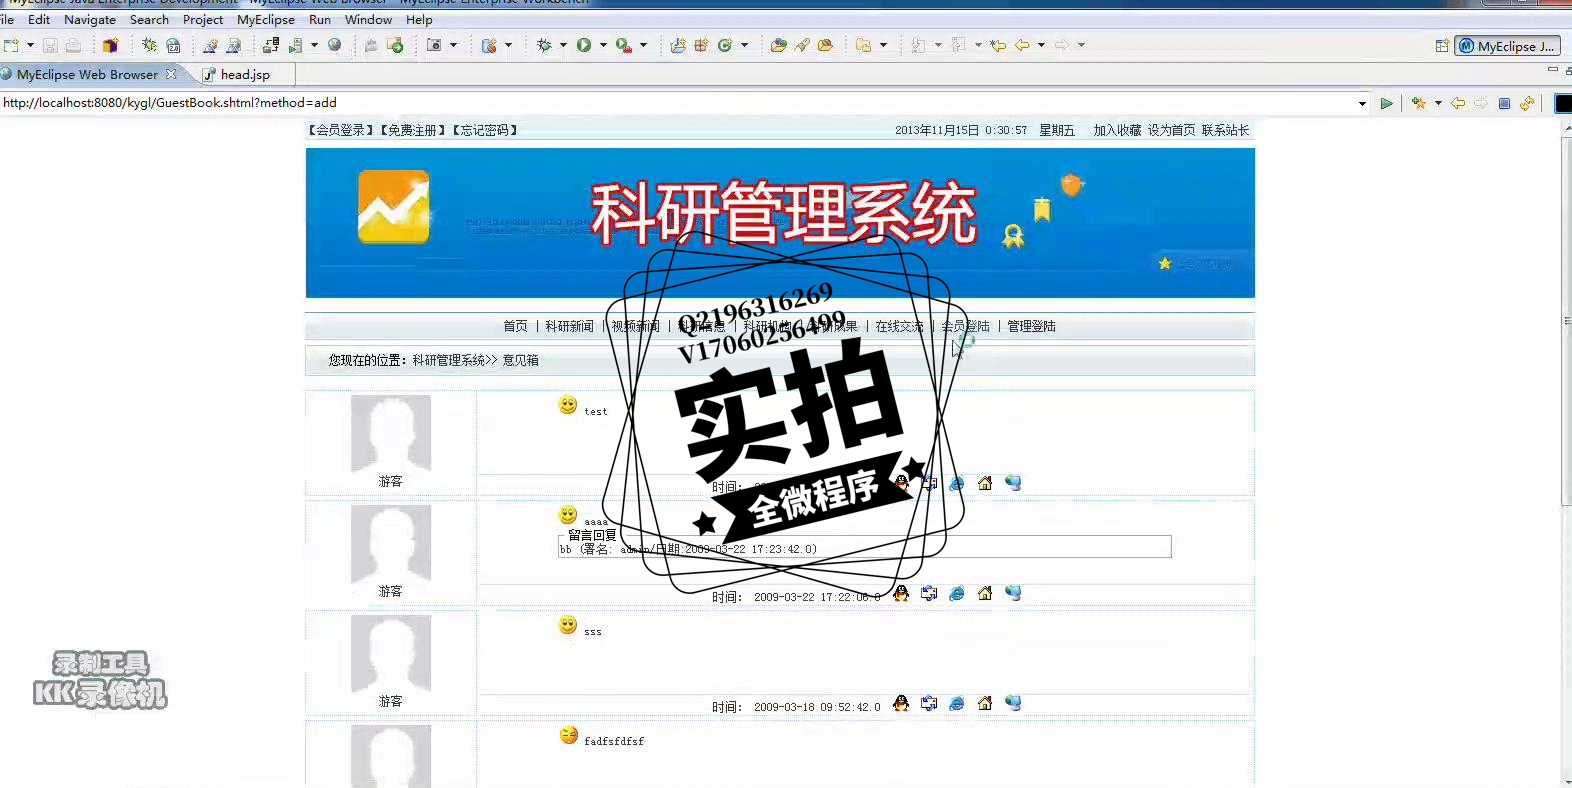Click the Debug bug toolbar icon
The image size is (1572, 788).
[544, 45]
